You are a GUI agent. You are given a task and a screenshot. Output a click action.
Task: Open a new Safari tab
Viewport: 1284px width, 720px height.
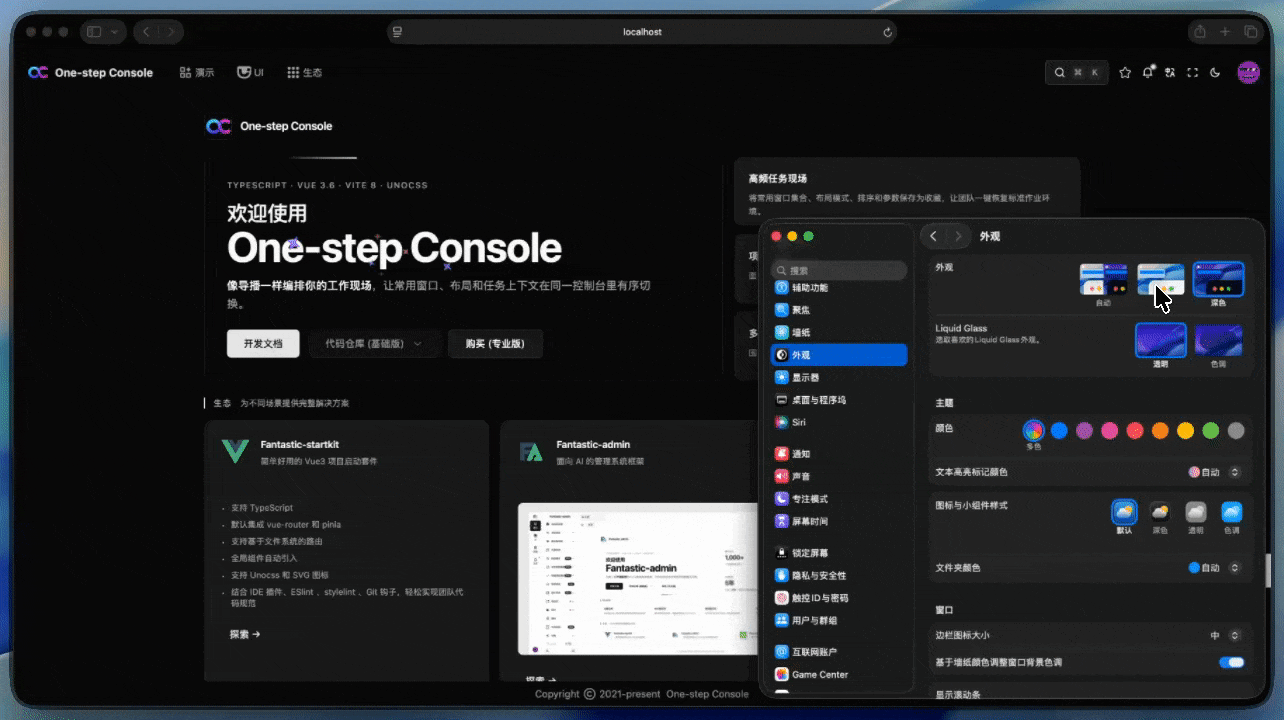pyautogui.click(x=1225, y=32)
